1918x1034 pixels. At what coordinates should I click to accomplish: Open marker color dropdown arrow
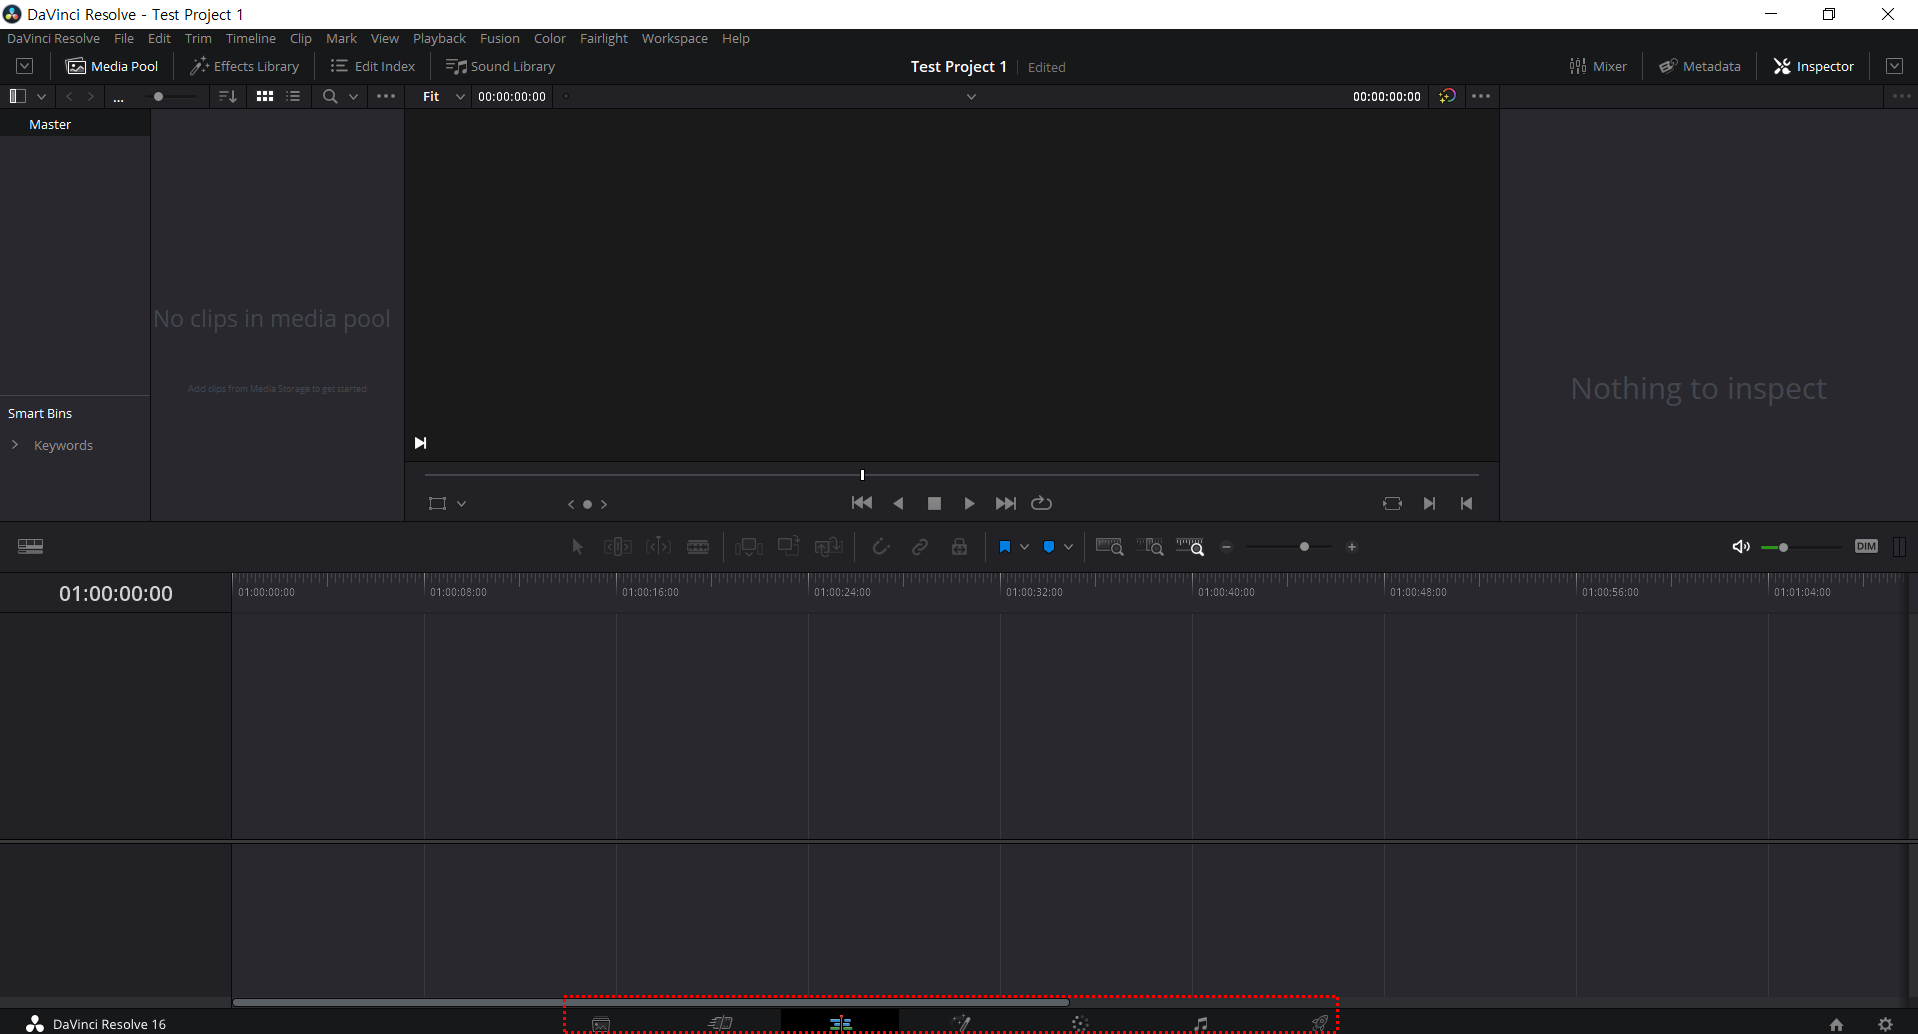click(1068, 547)
